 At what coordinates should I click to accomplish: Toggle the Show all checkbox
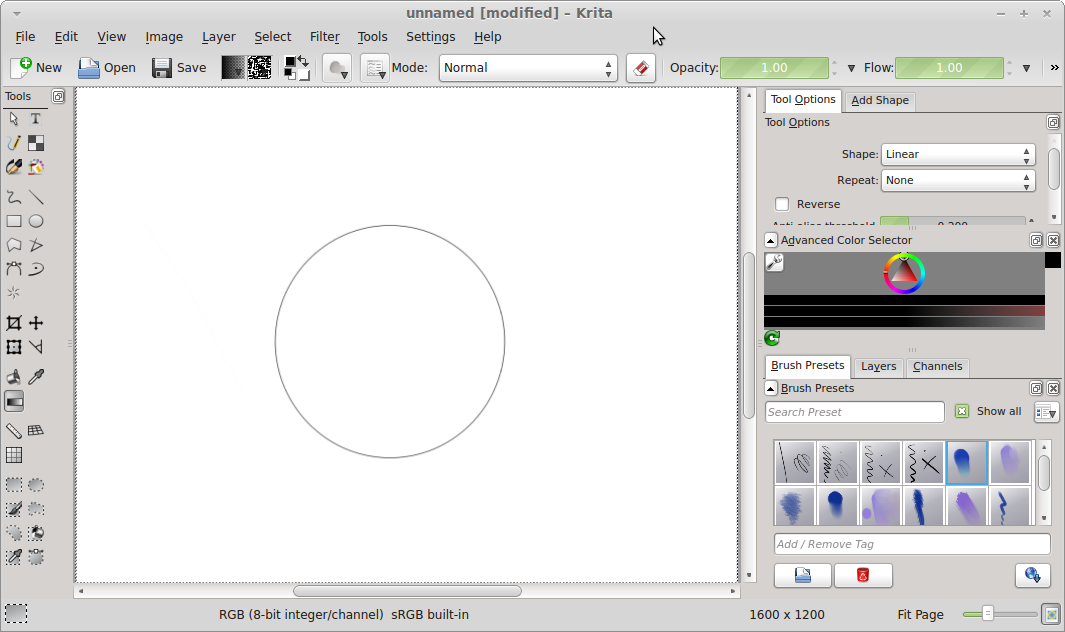(962, 411)
